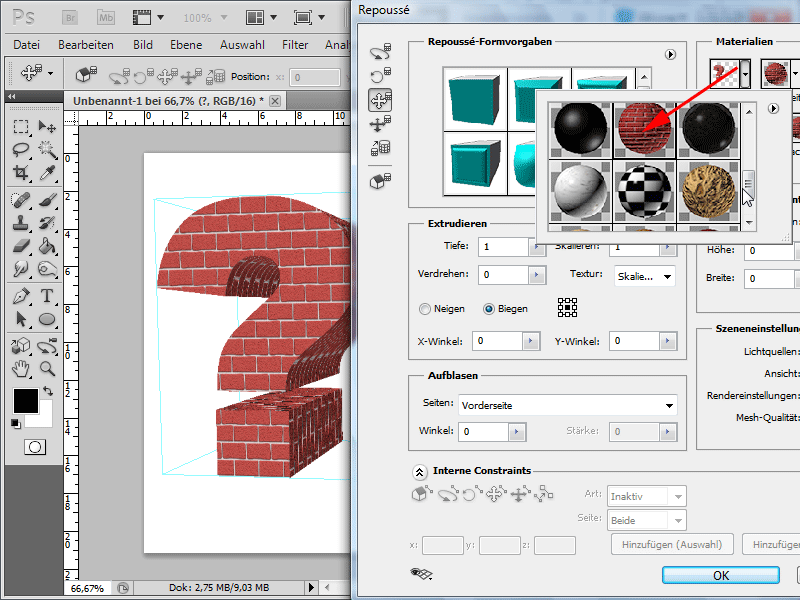Viewport: 800px width, 600px height.
Task: Open the Seite dropdown showing Beide
Action: (646, 520)
